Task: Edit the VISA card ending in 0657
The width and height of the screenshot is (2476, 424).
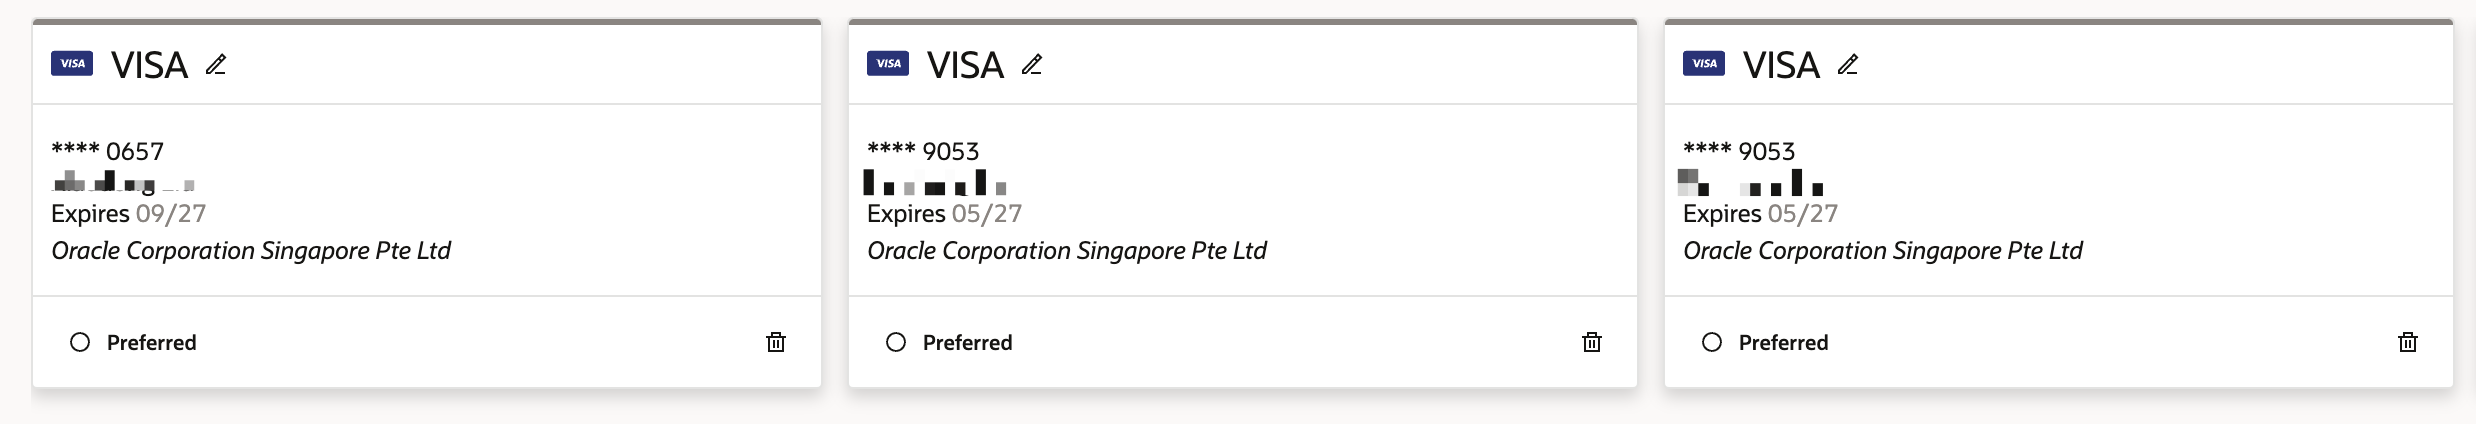Action: point(216,65)
